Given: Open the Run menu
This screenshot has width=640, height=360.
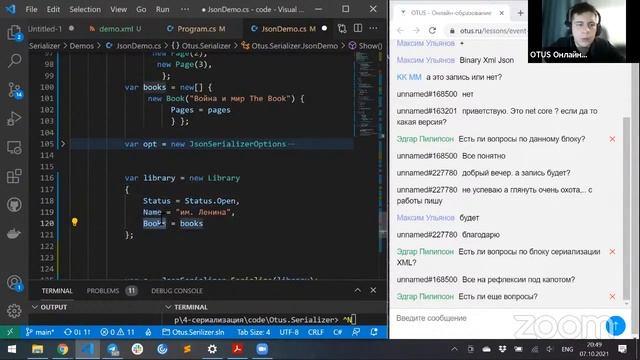Looking at the screenshot, I should (x=162, y=9).
